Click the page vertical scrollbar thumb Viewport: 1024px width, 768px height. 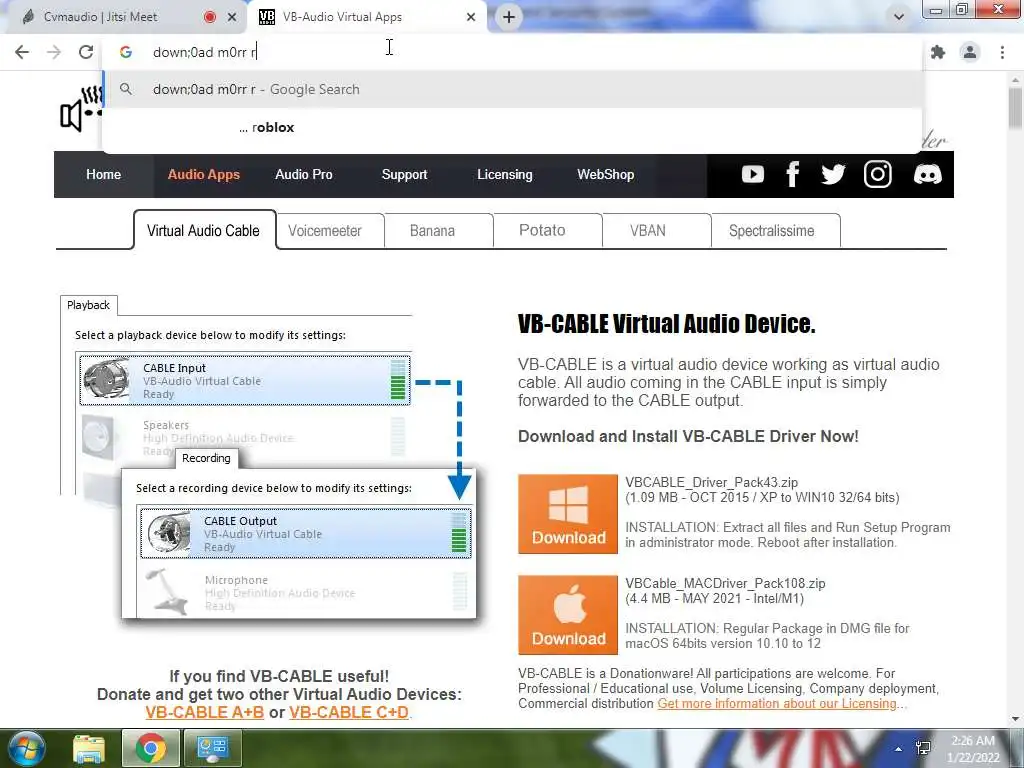pyautogui.click(x=1015, y=108)
